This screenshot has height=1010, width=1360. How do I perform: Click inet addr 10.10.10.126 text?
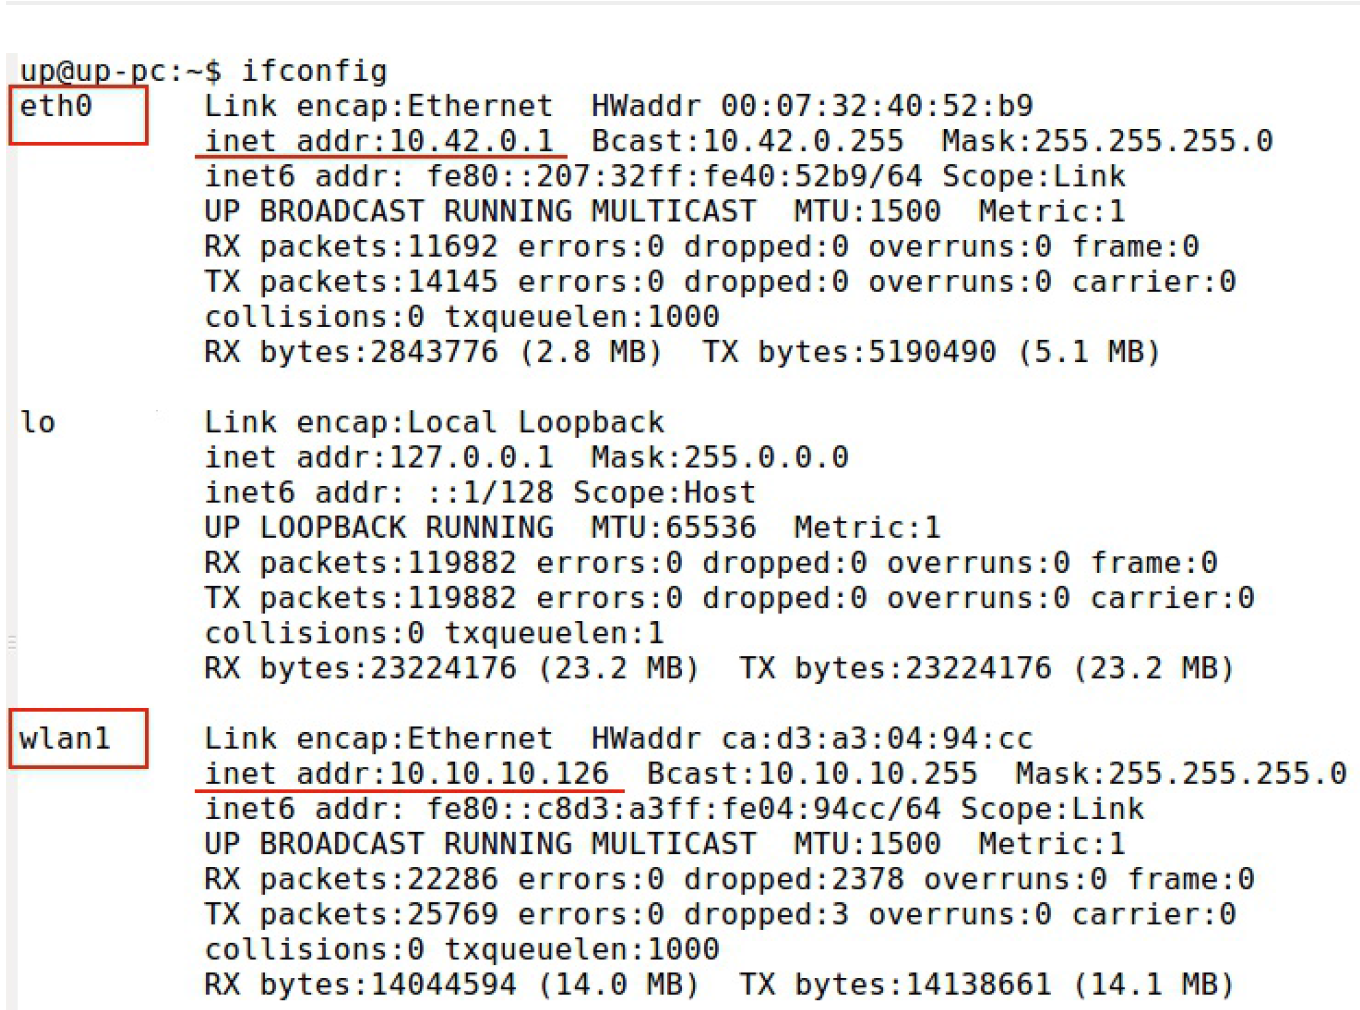(x=407, y=773)
